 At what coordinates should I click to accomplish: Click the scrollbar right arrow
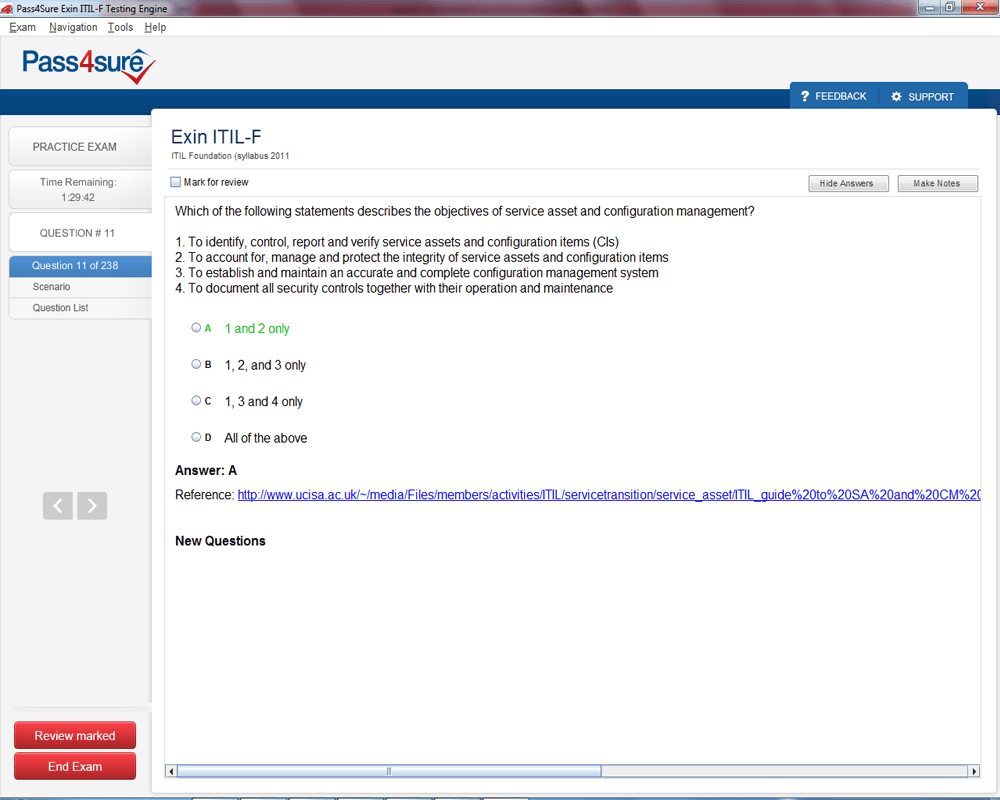[x=974, y=771]
